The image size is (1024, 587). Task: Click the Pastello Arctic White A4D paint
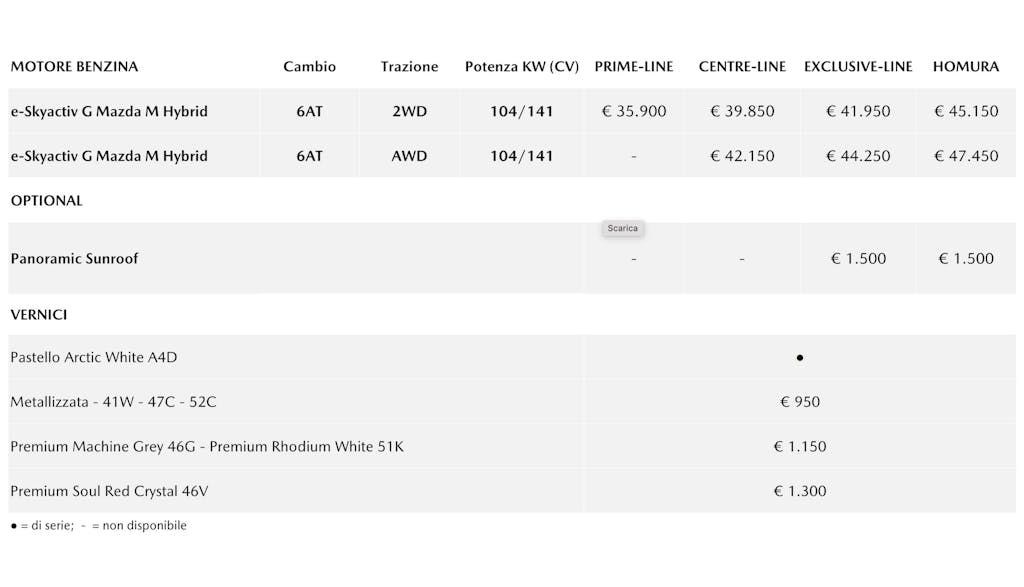[93, 357]
